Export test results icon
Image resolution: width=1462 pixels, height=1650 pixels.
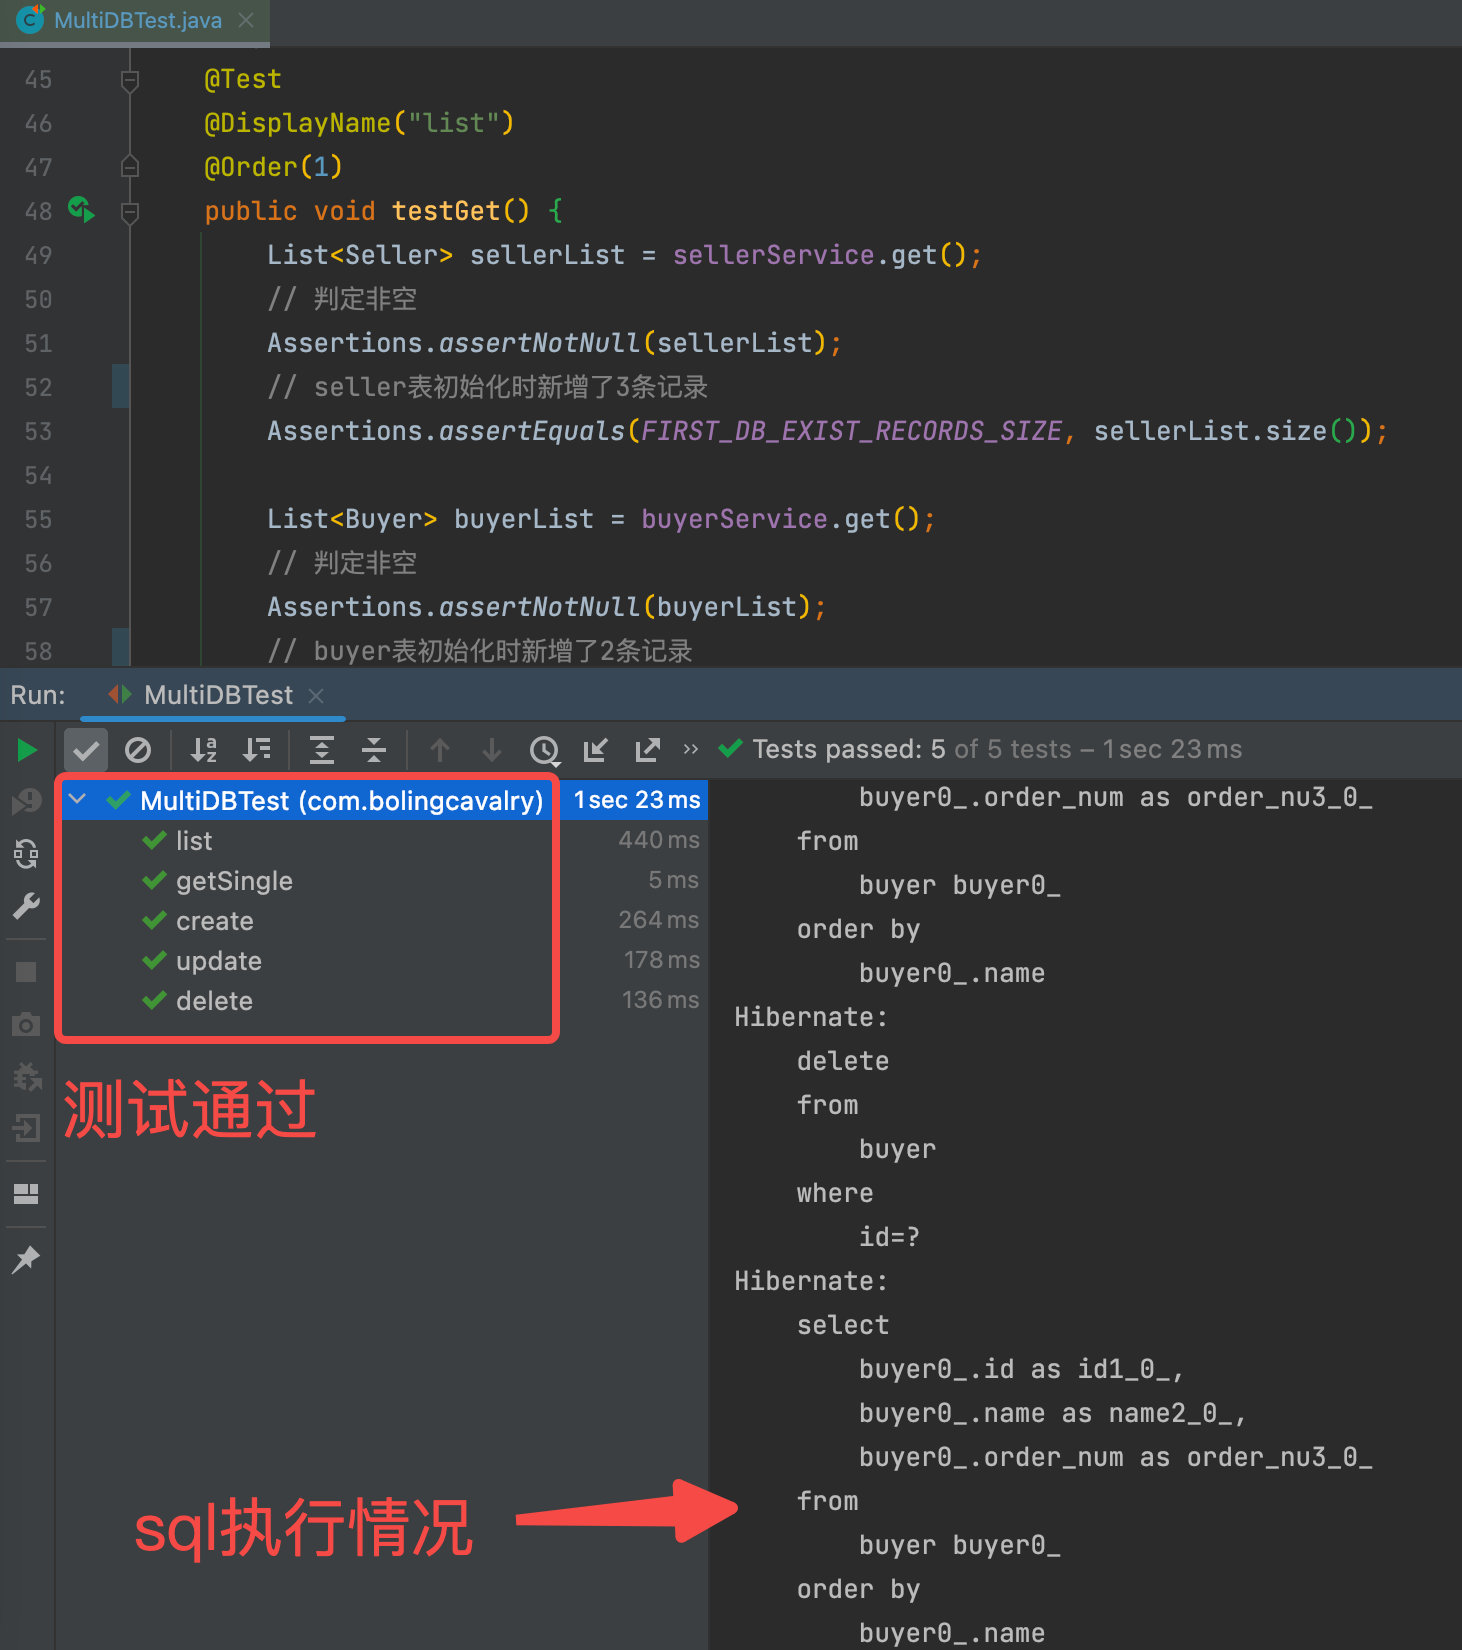click(x=648, y=750)
